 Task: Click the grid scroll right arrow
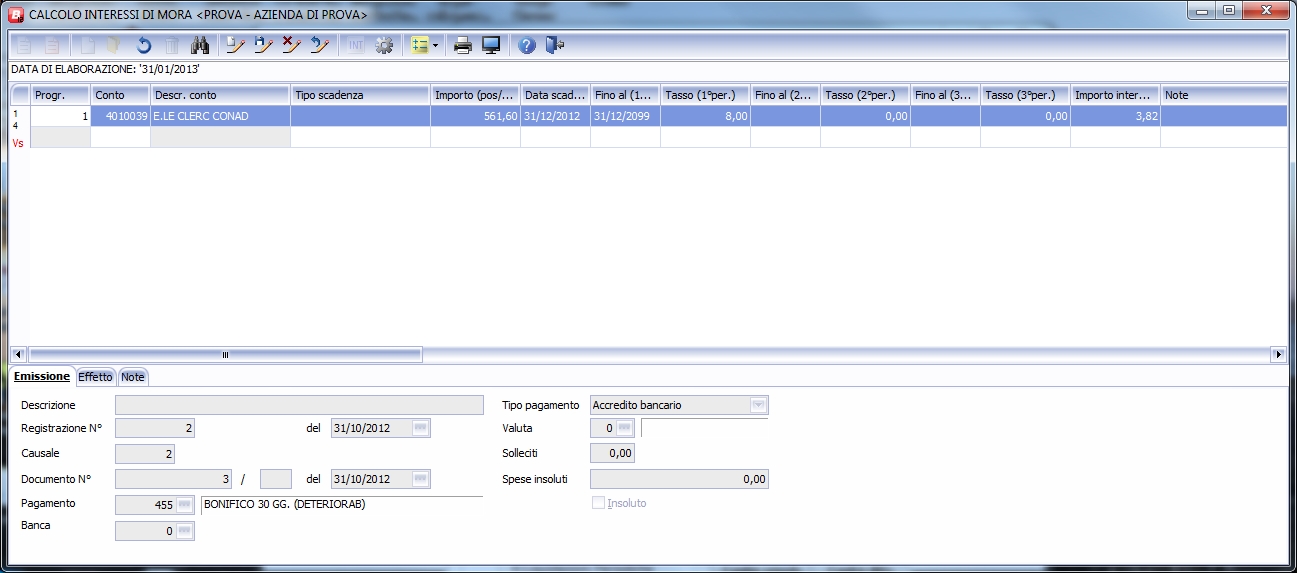1279,354
